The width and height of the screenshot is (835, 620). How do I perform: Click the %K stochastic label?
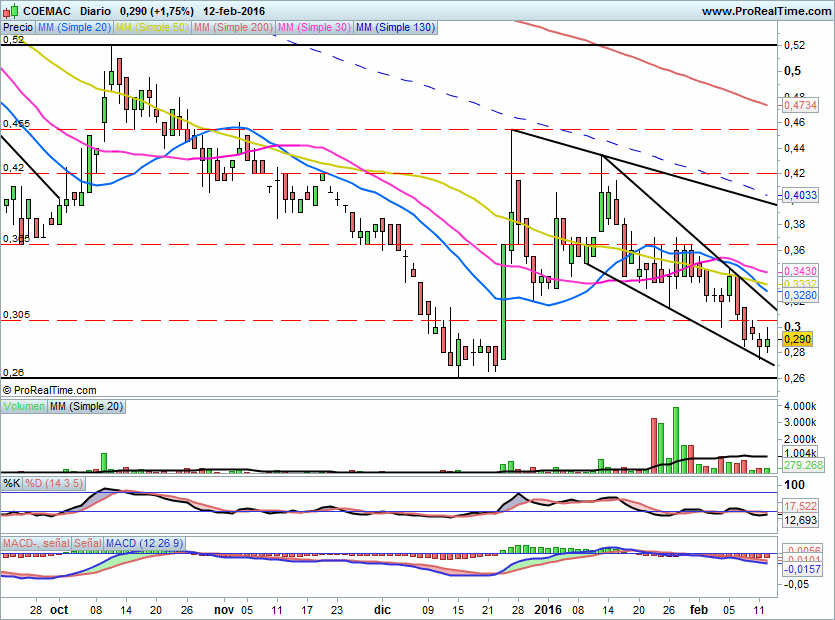[x=12, y=483]
